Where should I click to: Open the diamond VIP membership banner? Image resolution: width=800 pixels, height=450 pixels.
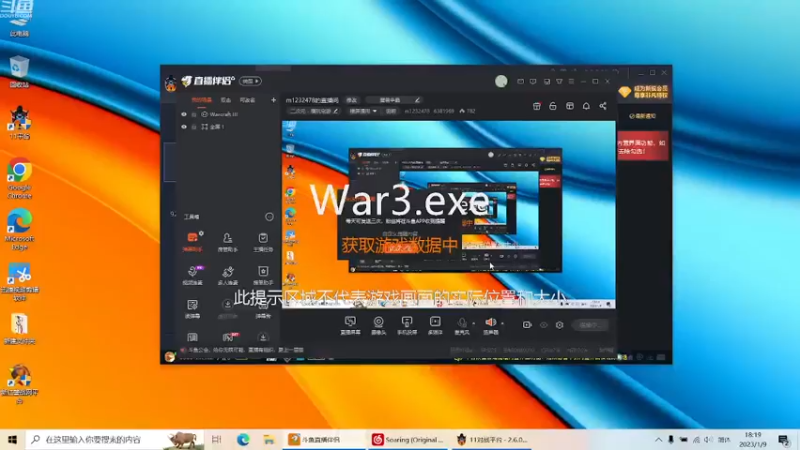[644, 92]
